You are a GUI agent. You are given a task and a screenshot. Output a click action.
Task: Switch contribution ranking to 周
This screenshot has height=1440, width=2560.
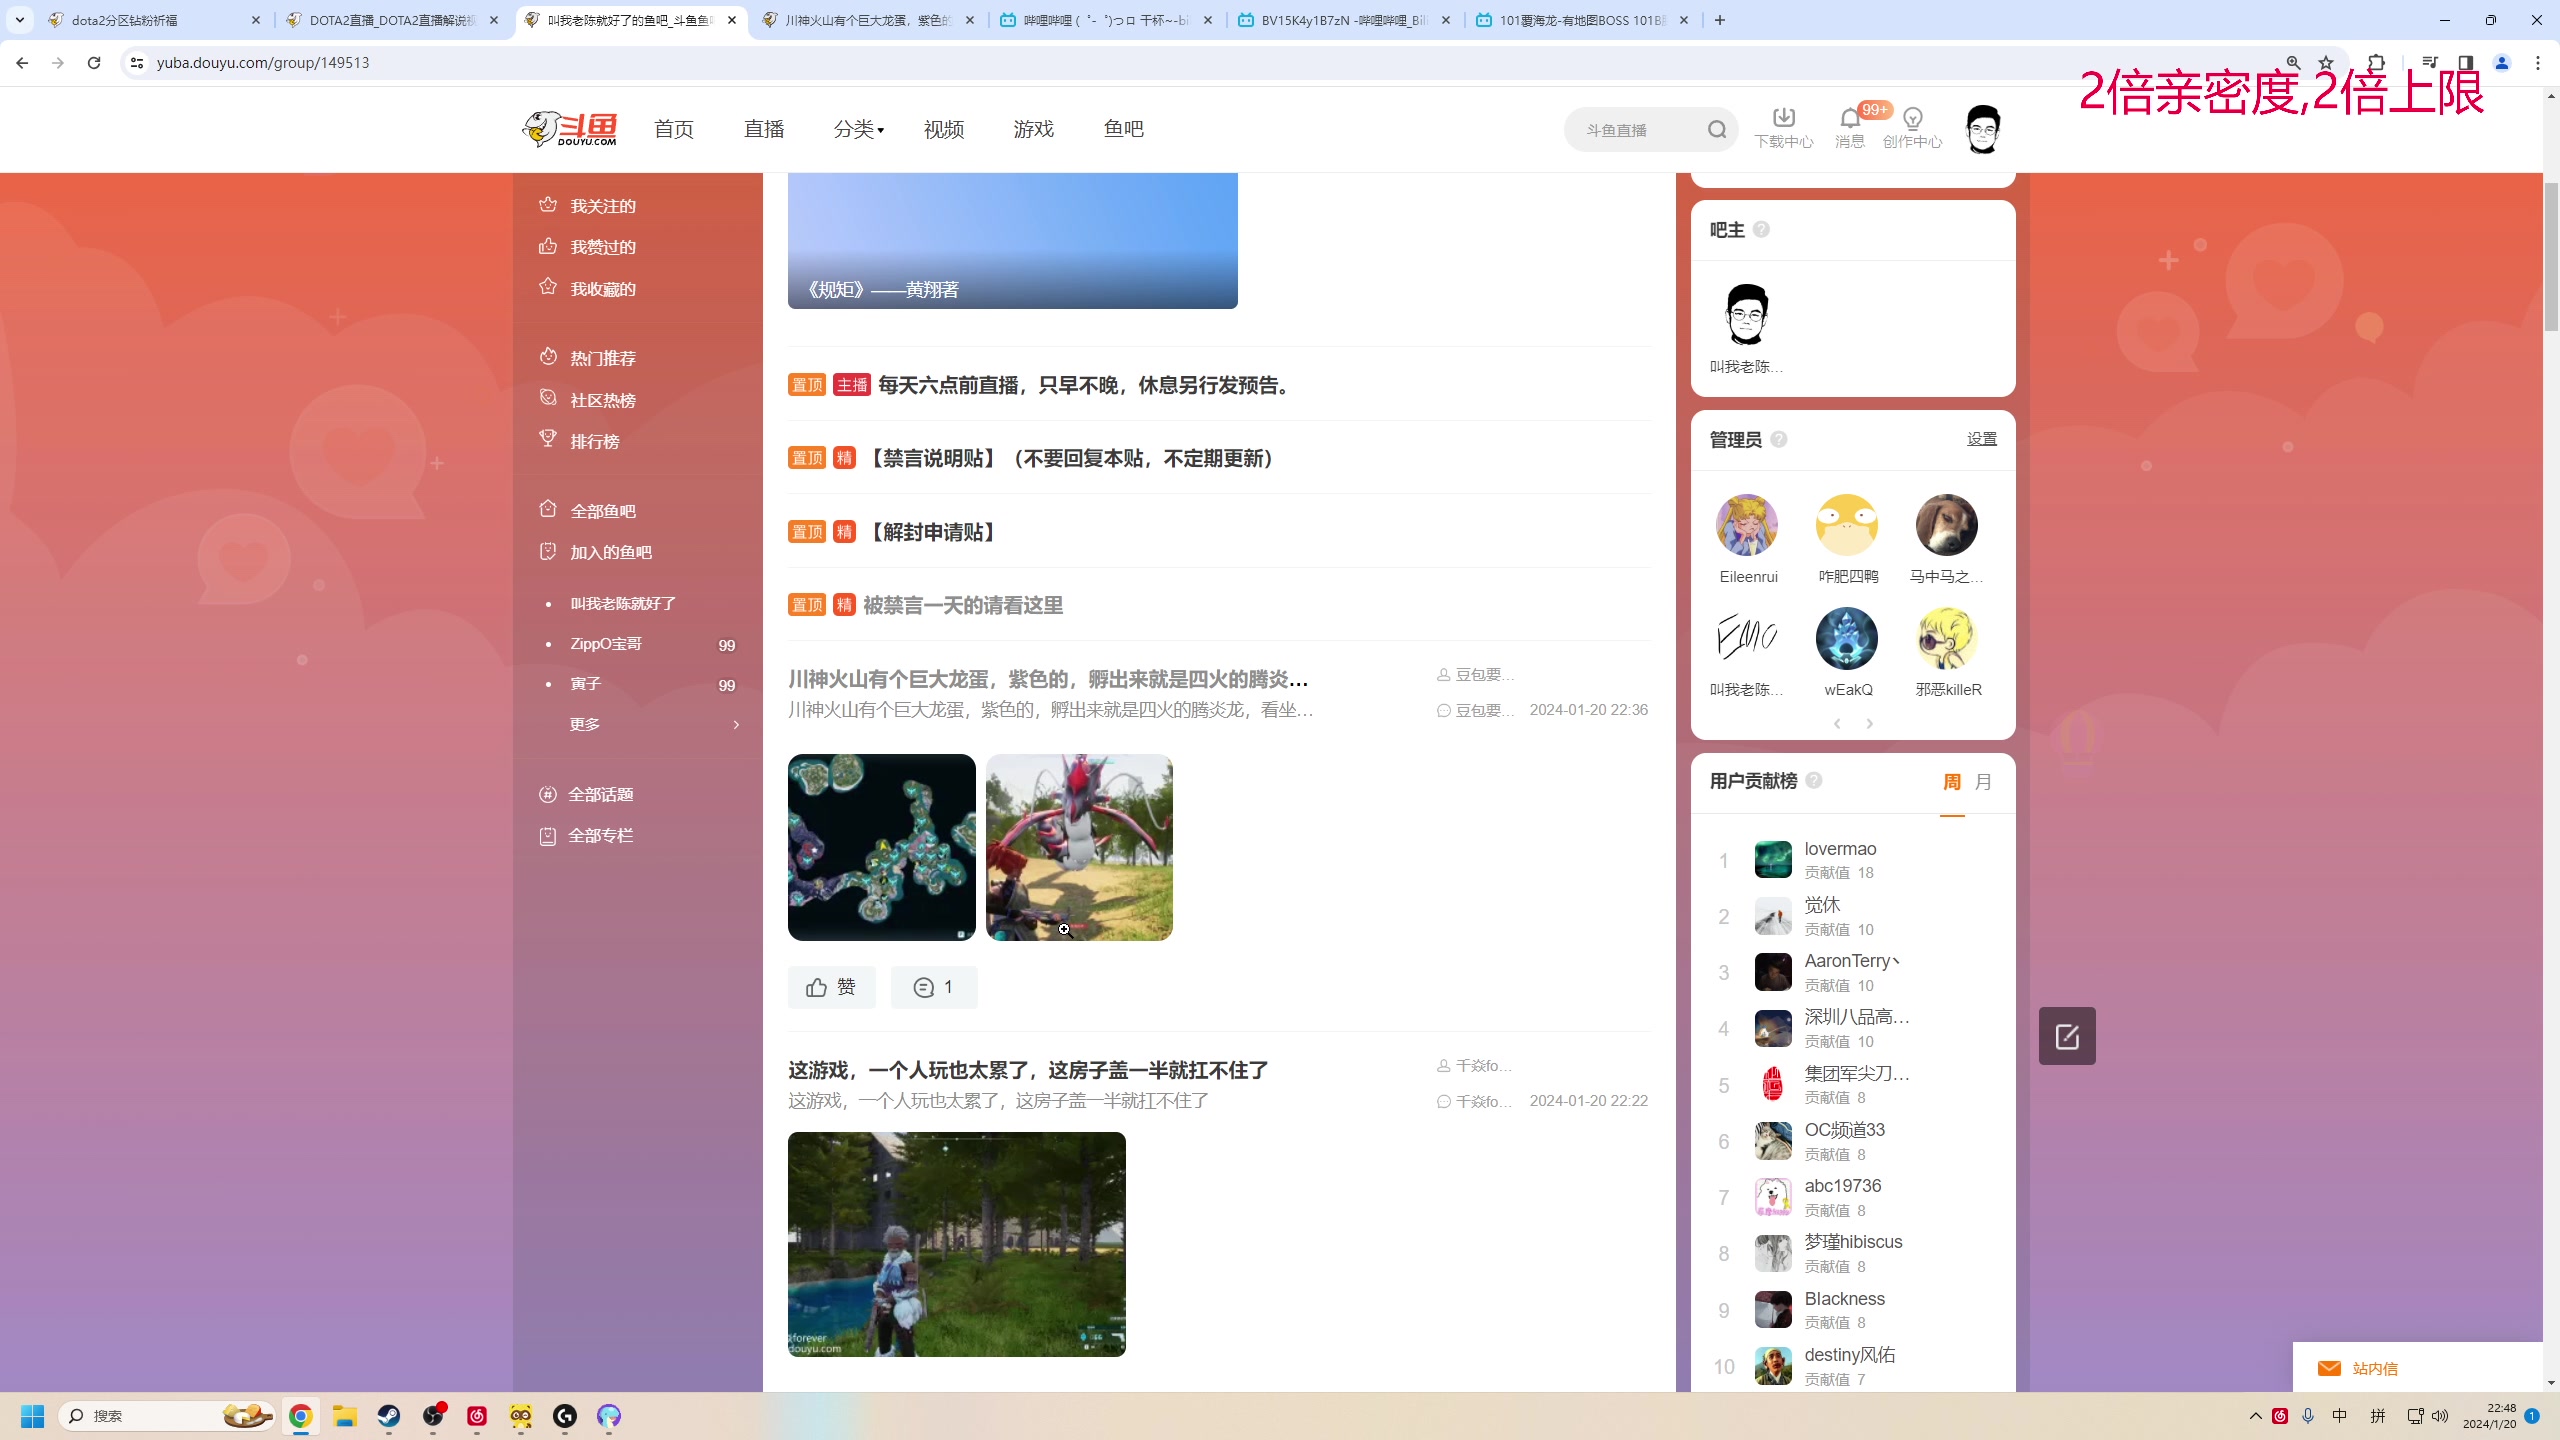[x=1952, y=782]
